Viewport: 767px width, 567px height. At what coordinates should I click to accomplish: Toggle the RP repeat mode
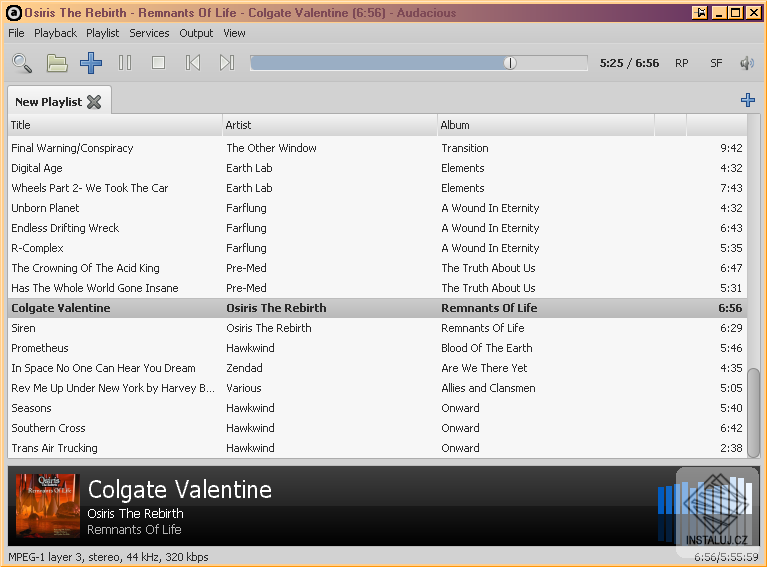pyautogui.click(x=682, y=63)
